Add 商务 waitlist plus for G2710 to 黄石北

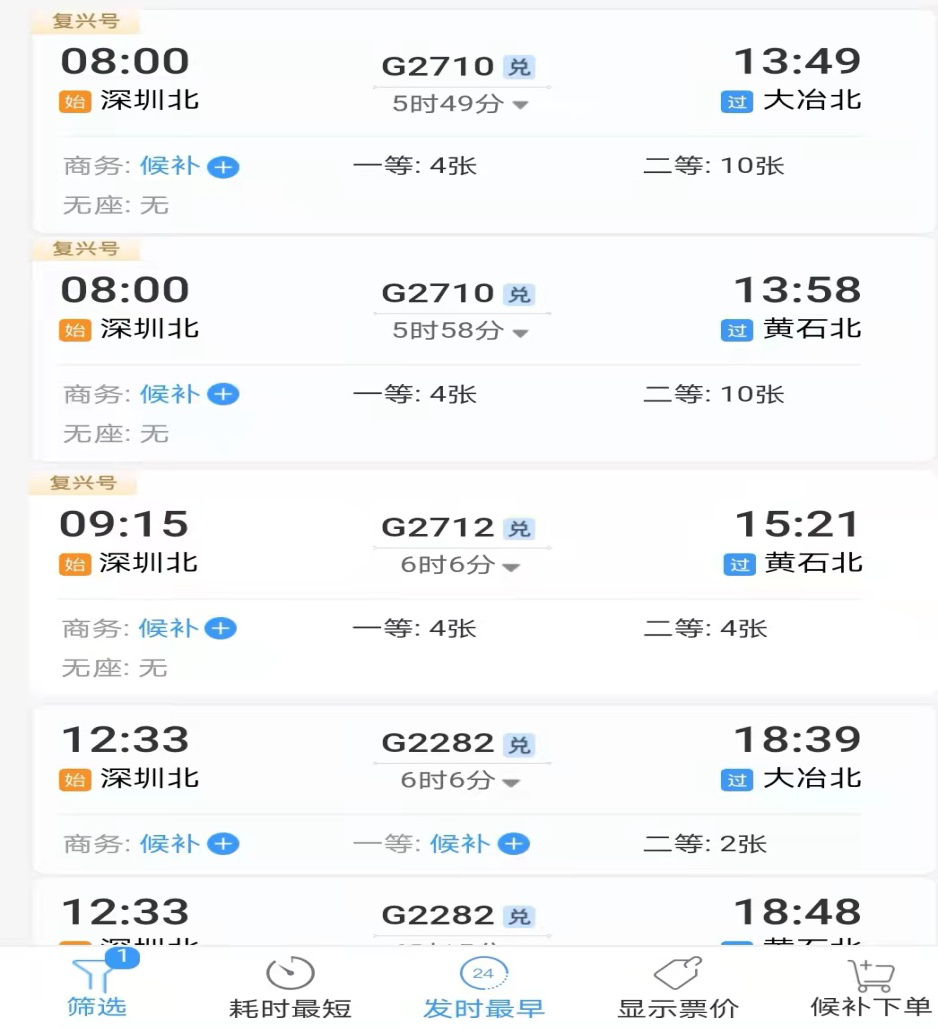pos(223,395)
